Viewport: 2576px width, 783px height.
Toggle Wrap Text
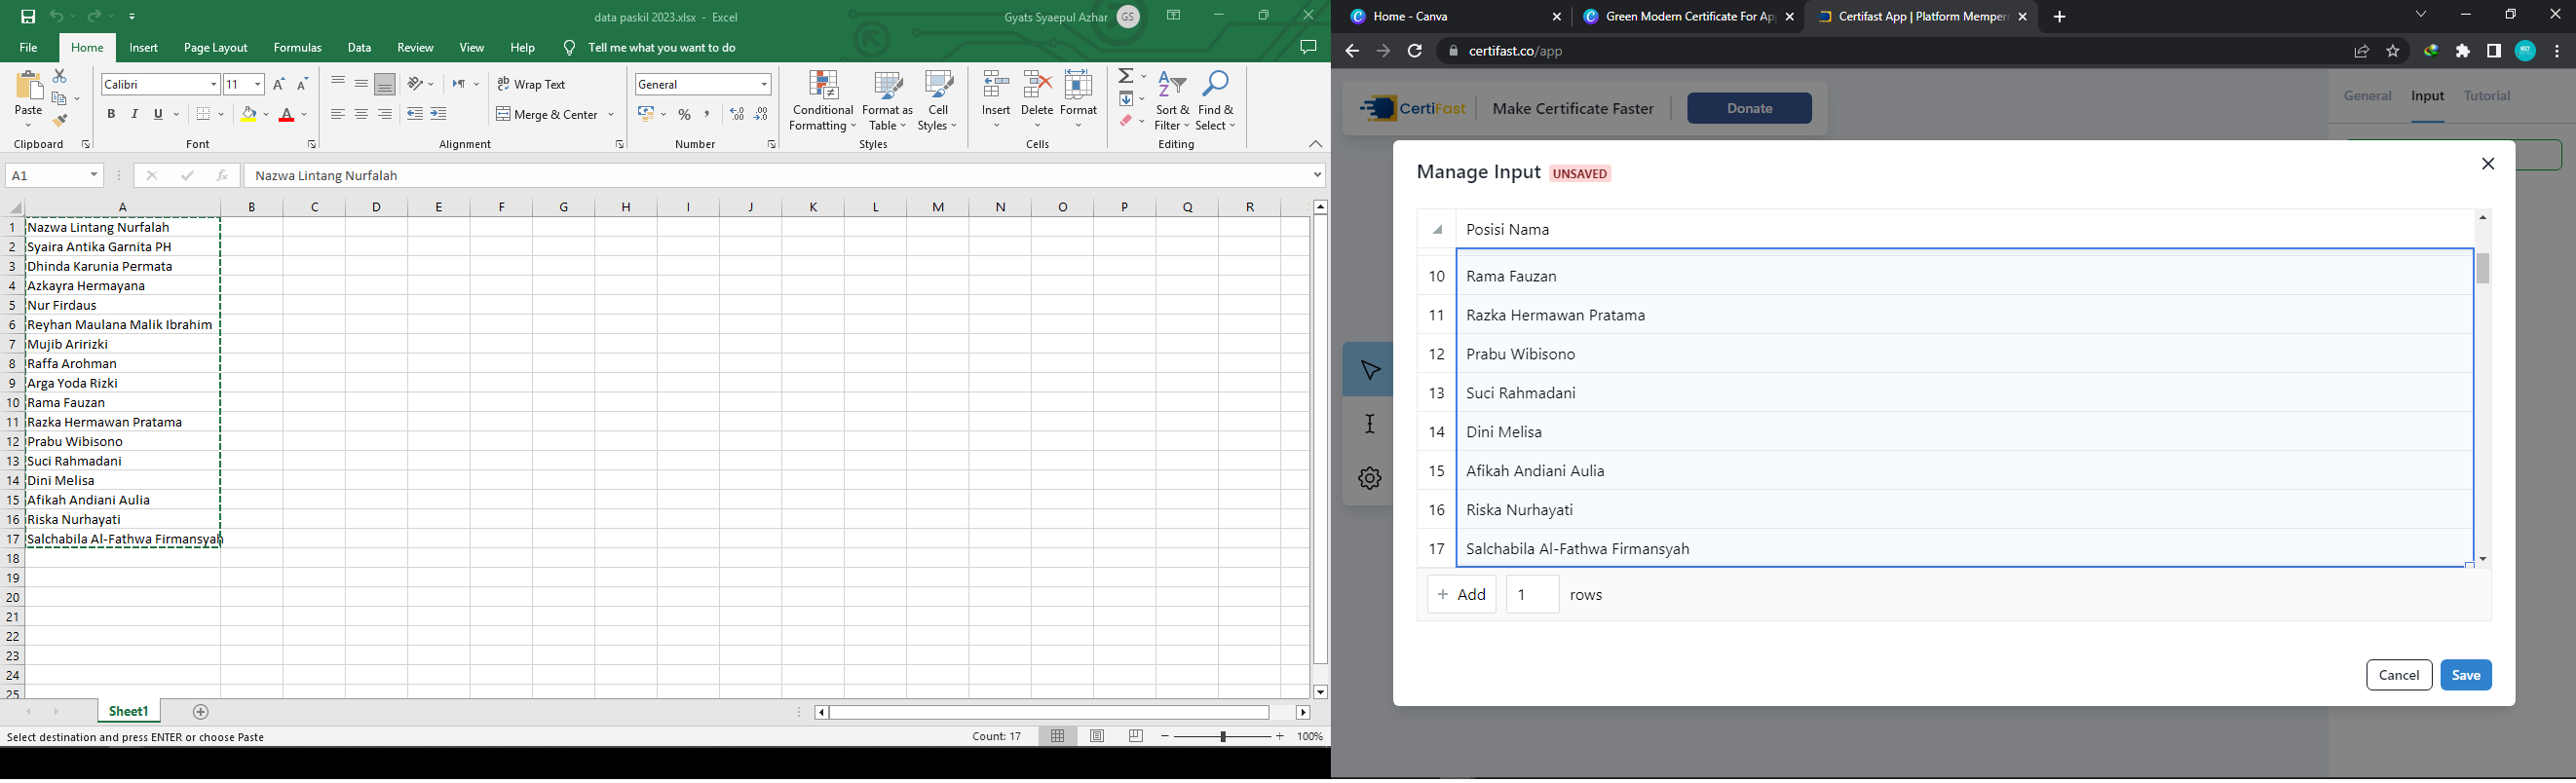click(x=533, y=85)
